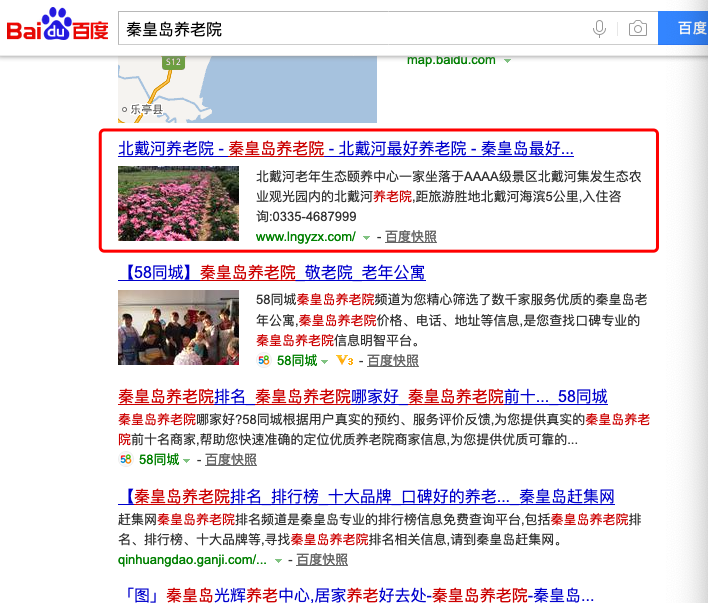This screenshot has width=708, height=603.
Task: Click the 58 logo icon beside V3 badge
Action: 264,360
